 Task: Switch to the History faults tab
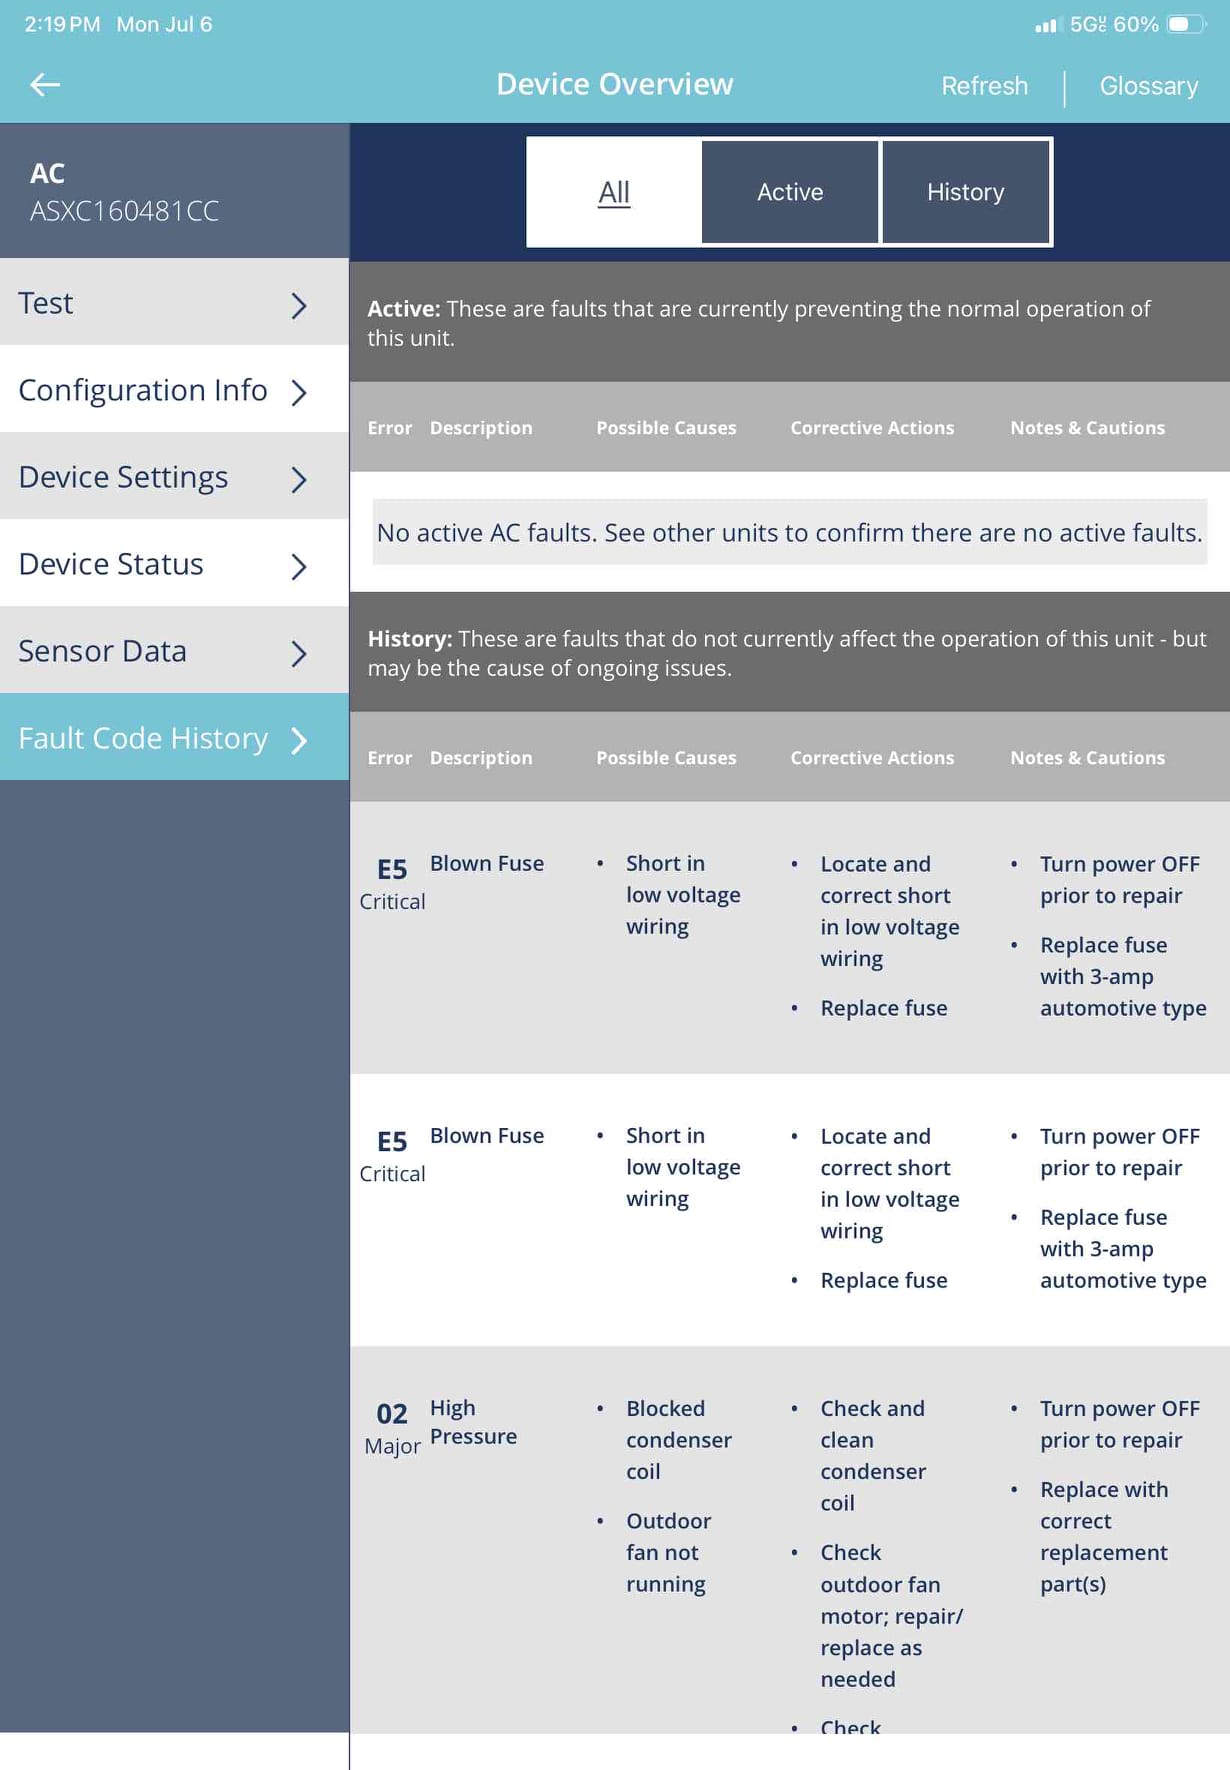[x=965, y=192]
